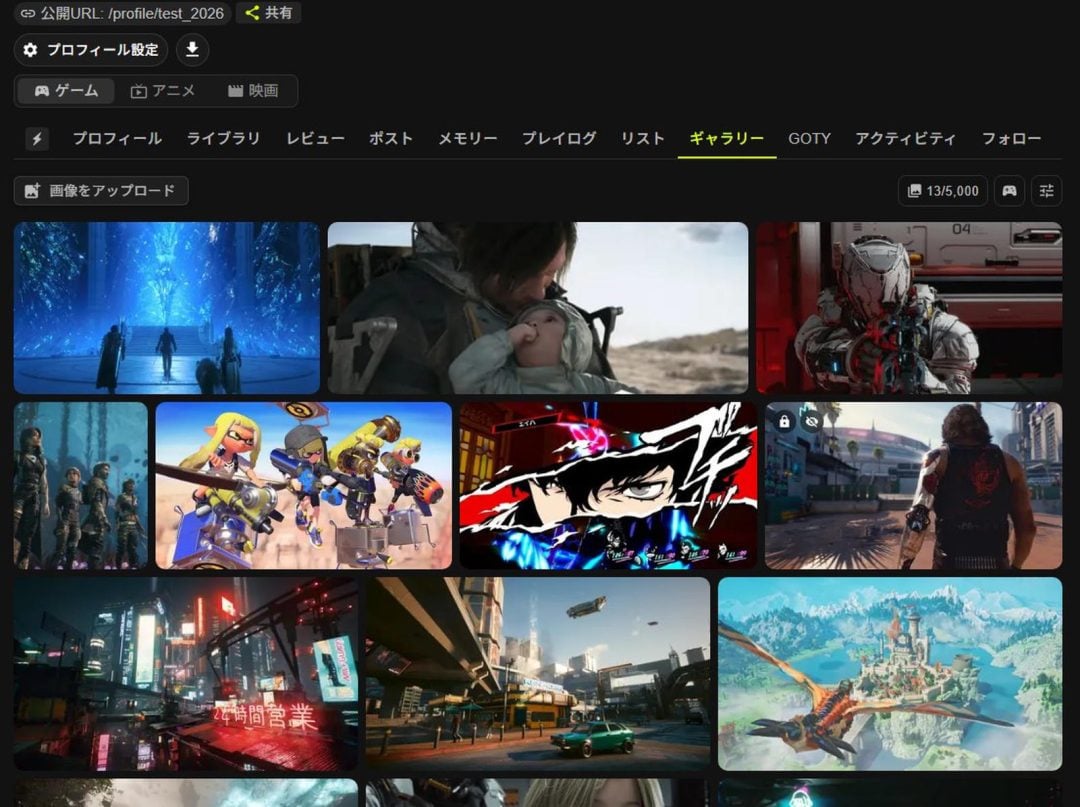
Task: Select the ギャラリー tab
Action: pos(727,138)
